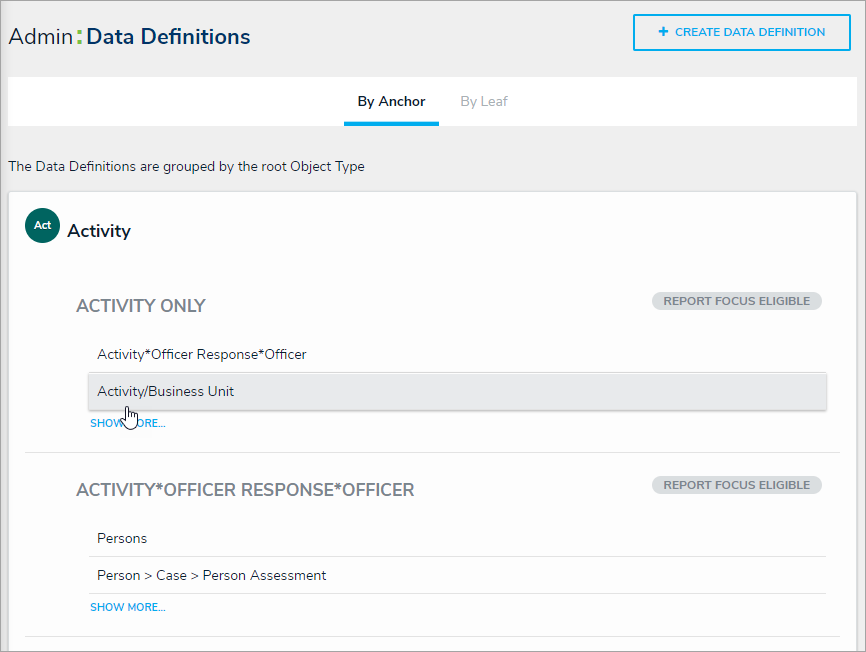Switch to the By Anchor tab
This screenshot has height=652, width=866.
[x=391, y=101]
